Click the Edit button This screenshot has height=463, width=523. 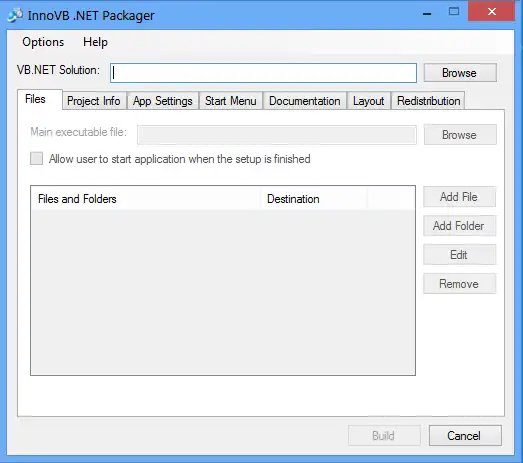coord(459,255)
